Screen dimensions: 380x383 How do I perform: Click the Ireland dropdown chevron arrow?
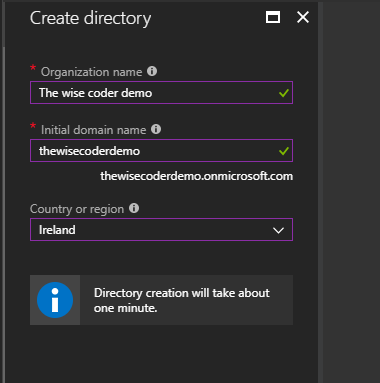pos(278,230)
